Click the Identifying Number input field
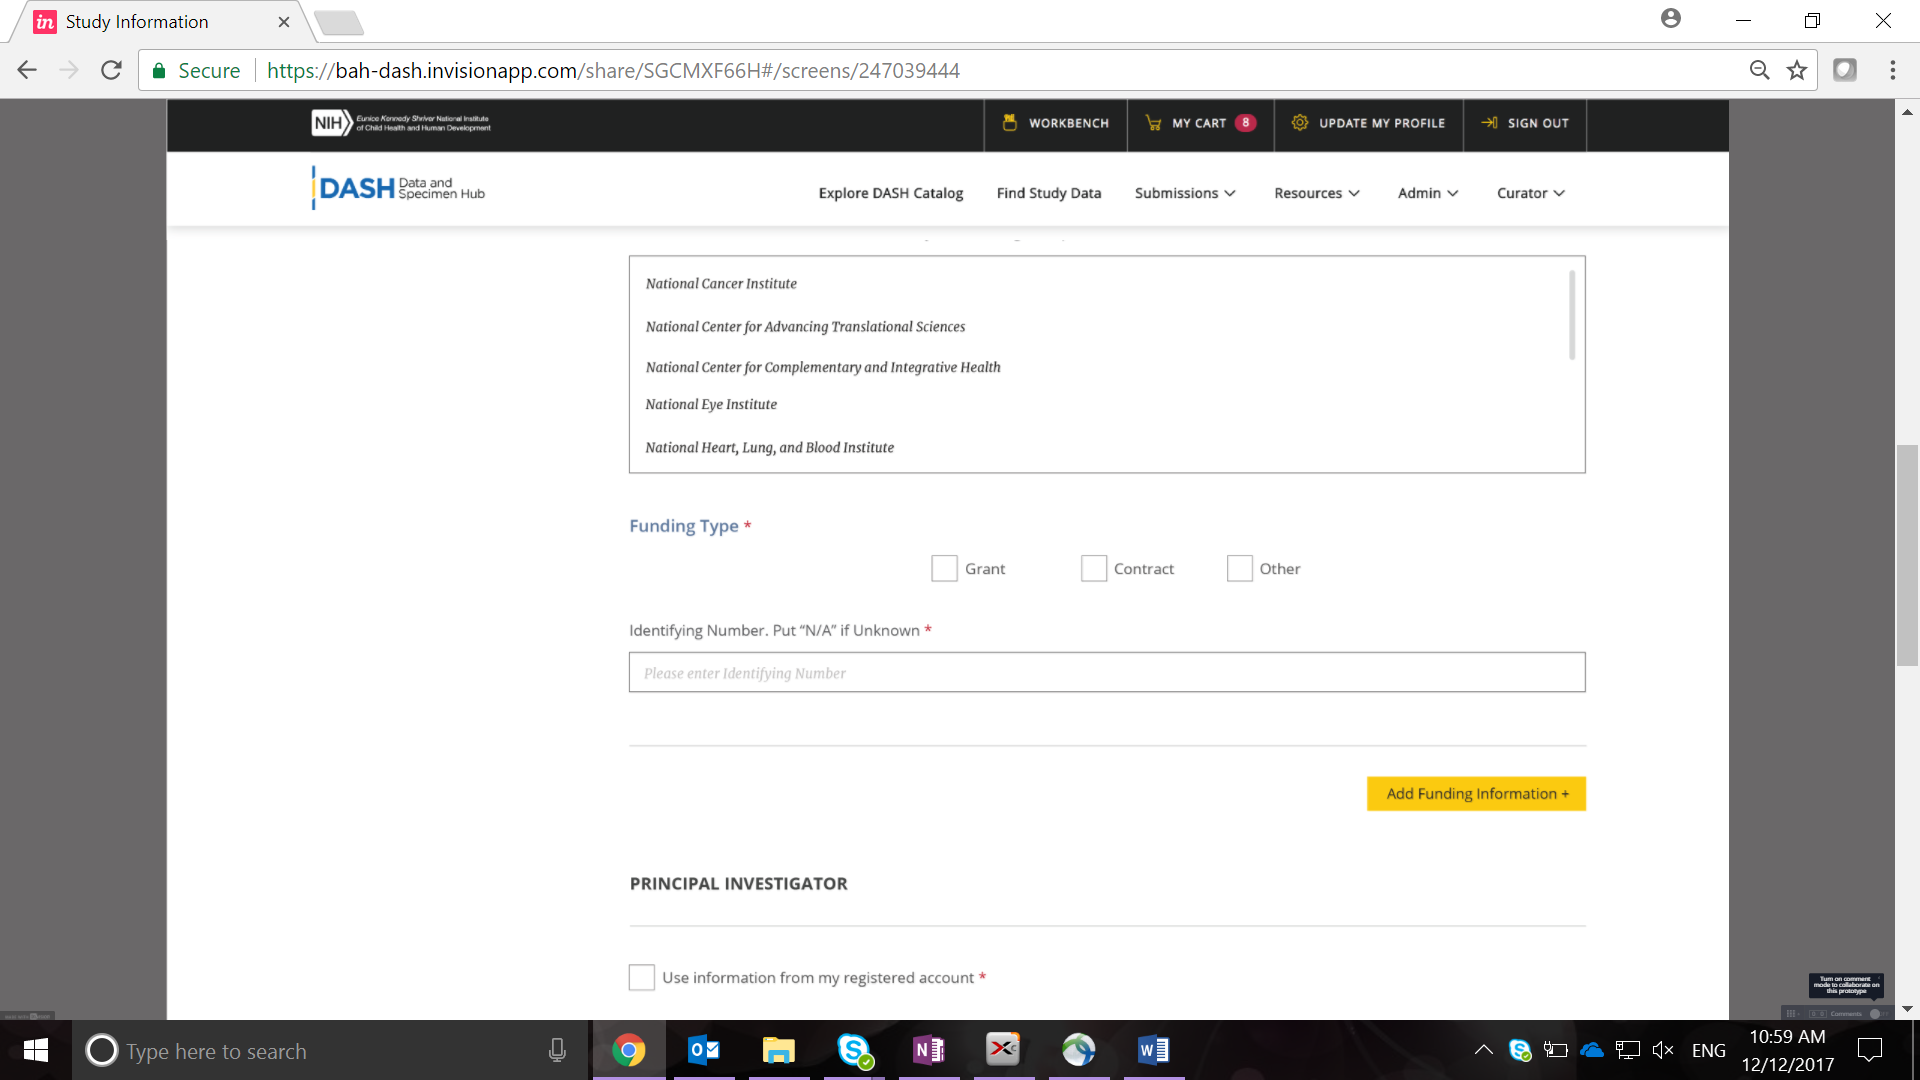This screenshot has height=1080, width=1920. pos(1106,673)
